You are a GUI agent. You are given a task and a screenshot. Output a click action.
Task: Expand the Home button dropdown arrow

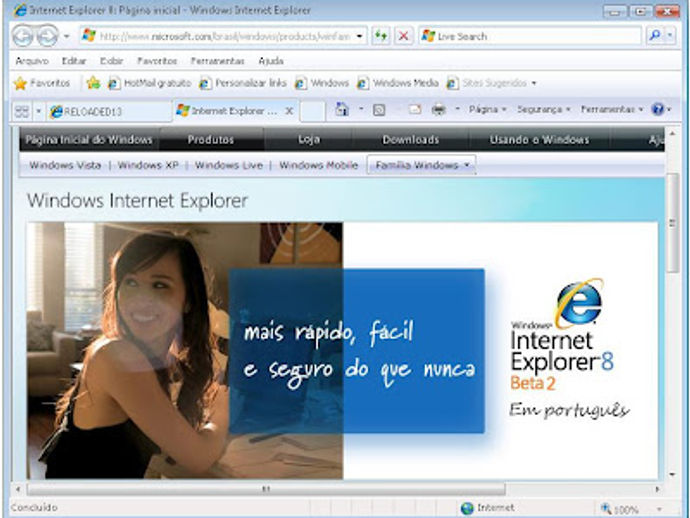(361, 109)
